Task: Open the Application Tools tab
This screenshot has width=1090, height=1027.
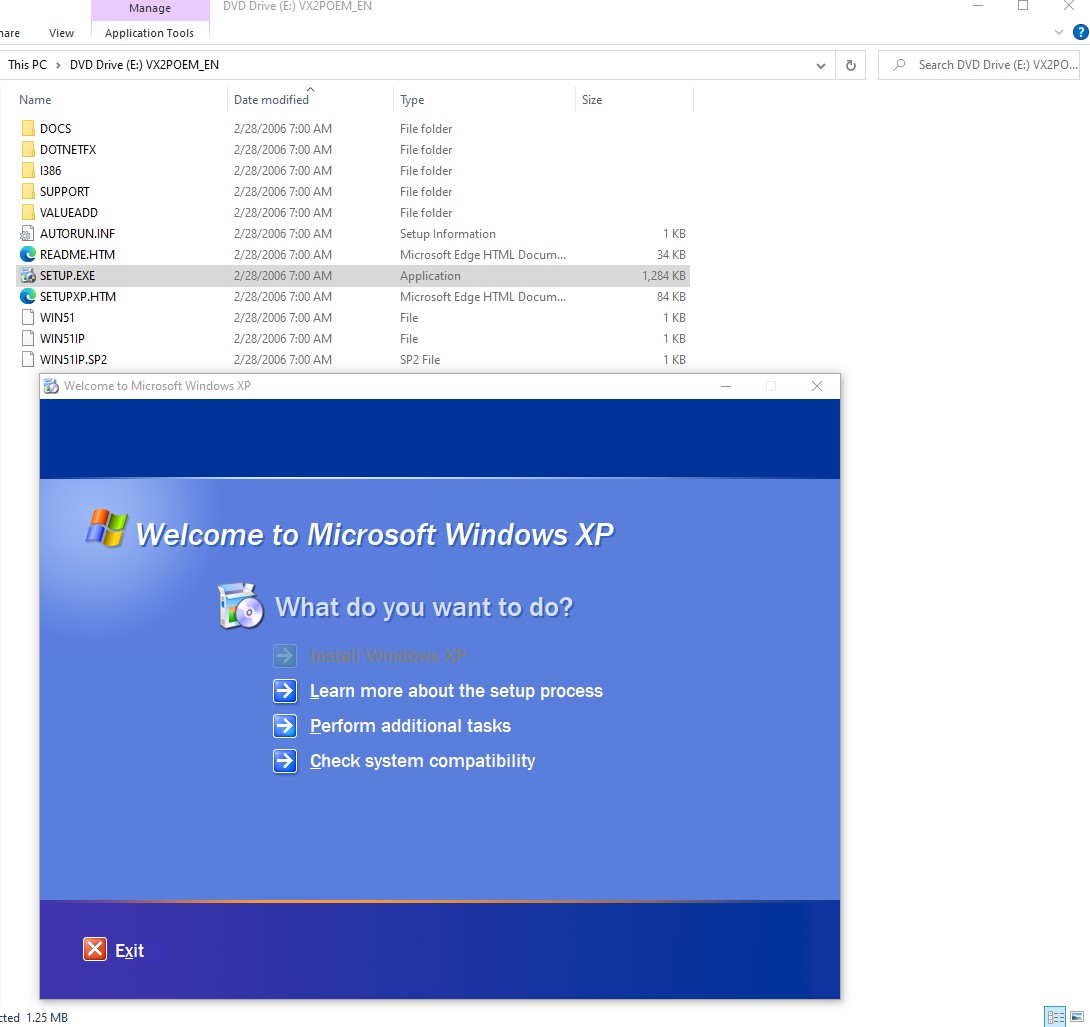Action: point(149,33)
